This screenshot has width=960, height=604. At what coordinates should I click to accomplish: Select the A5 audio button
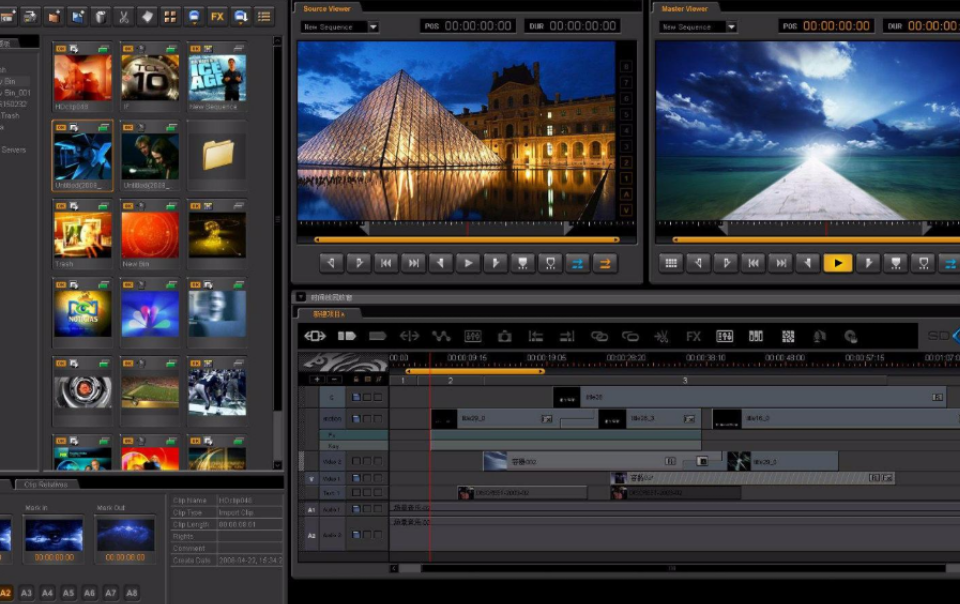69,592
